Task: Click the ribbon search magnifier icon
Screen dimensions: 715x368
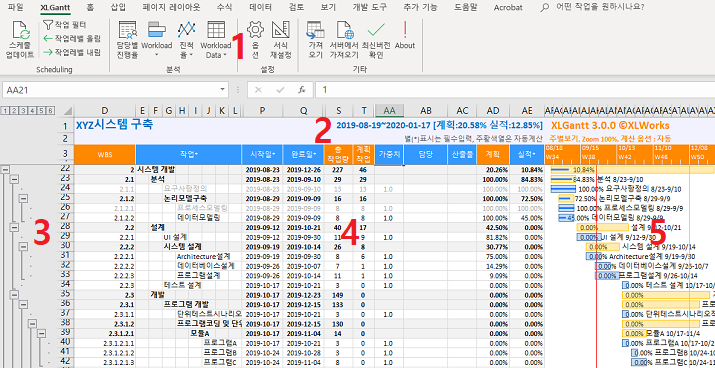Action: click(544, 7)
